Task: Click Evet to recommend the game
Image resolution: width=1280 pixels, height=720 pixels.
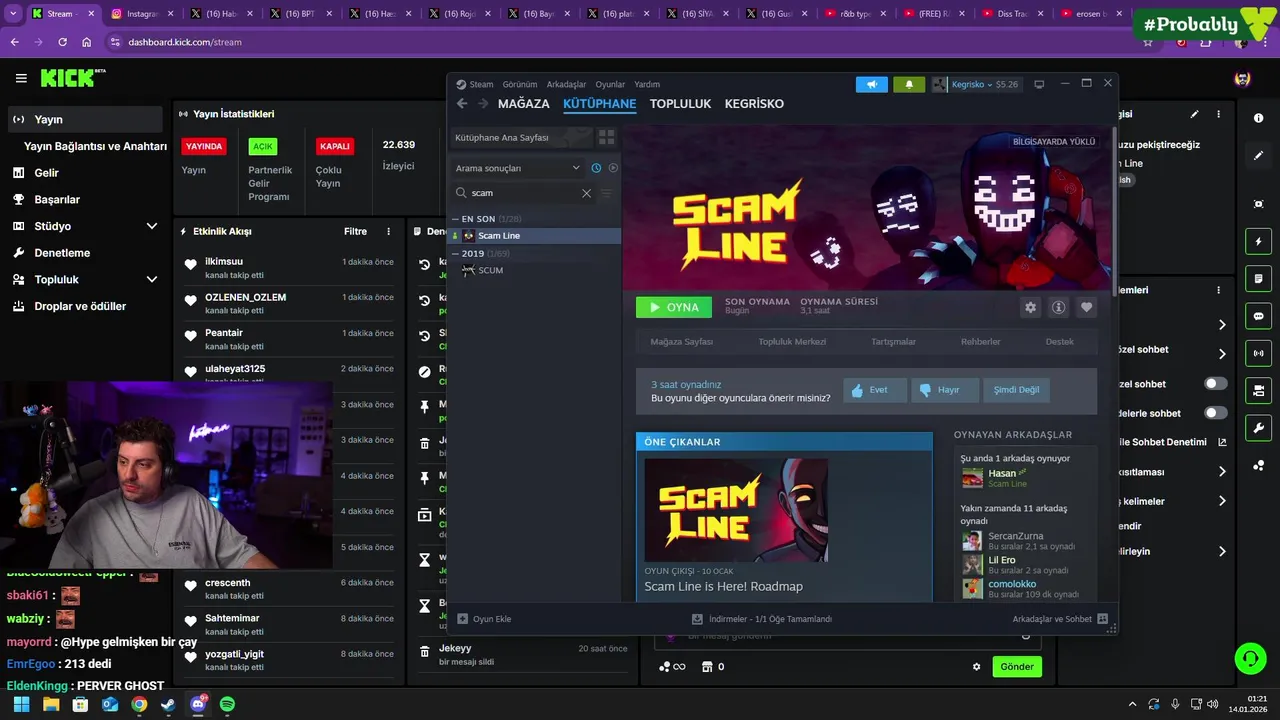Action: coord(875,390)
